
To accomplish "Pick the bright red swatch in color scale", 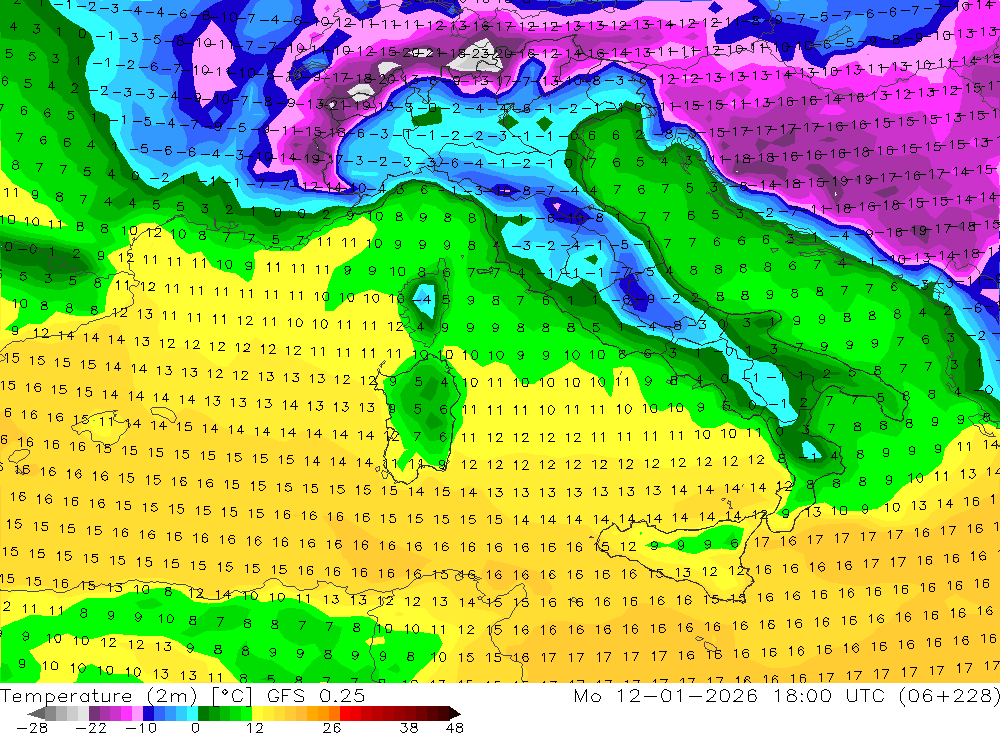I will [x=345, y=713].
